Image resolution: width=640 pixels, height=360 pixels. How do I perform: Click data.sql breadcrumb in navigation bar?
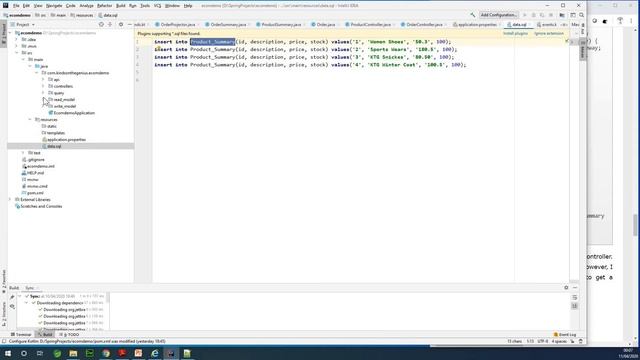pos(108,15)
